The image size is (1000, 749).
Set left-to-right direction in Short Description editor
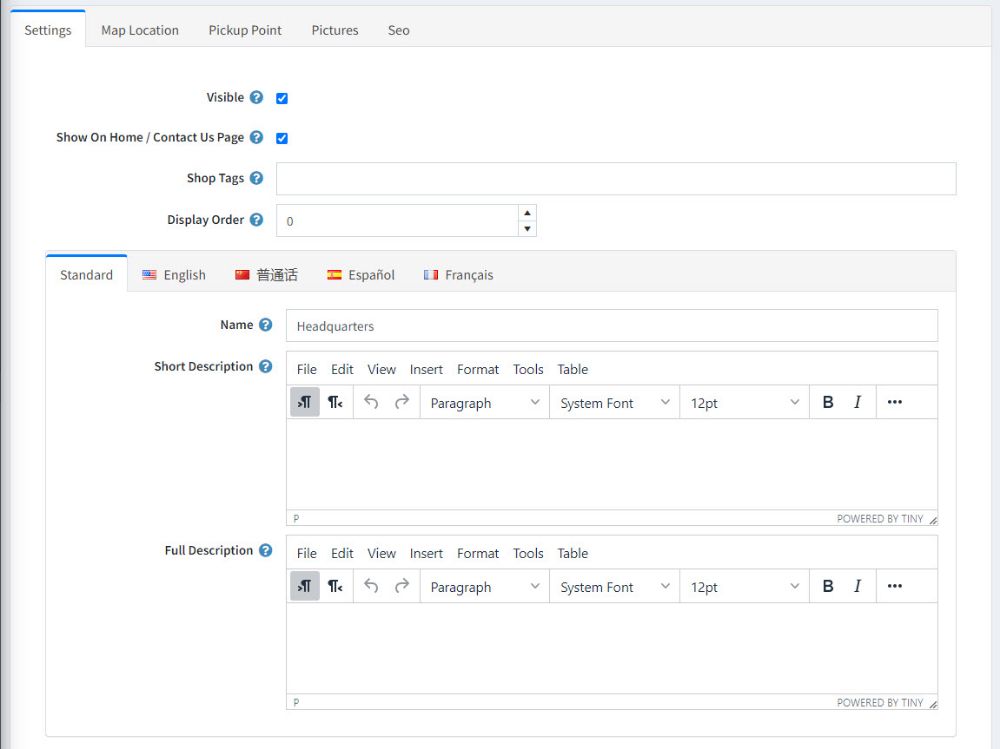pos(305,402)
